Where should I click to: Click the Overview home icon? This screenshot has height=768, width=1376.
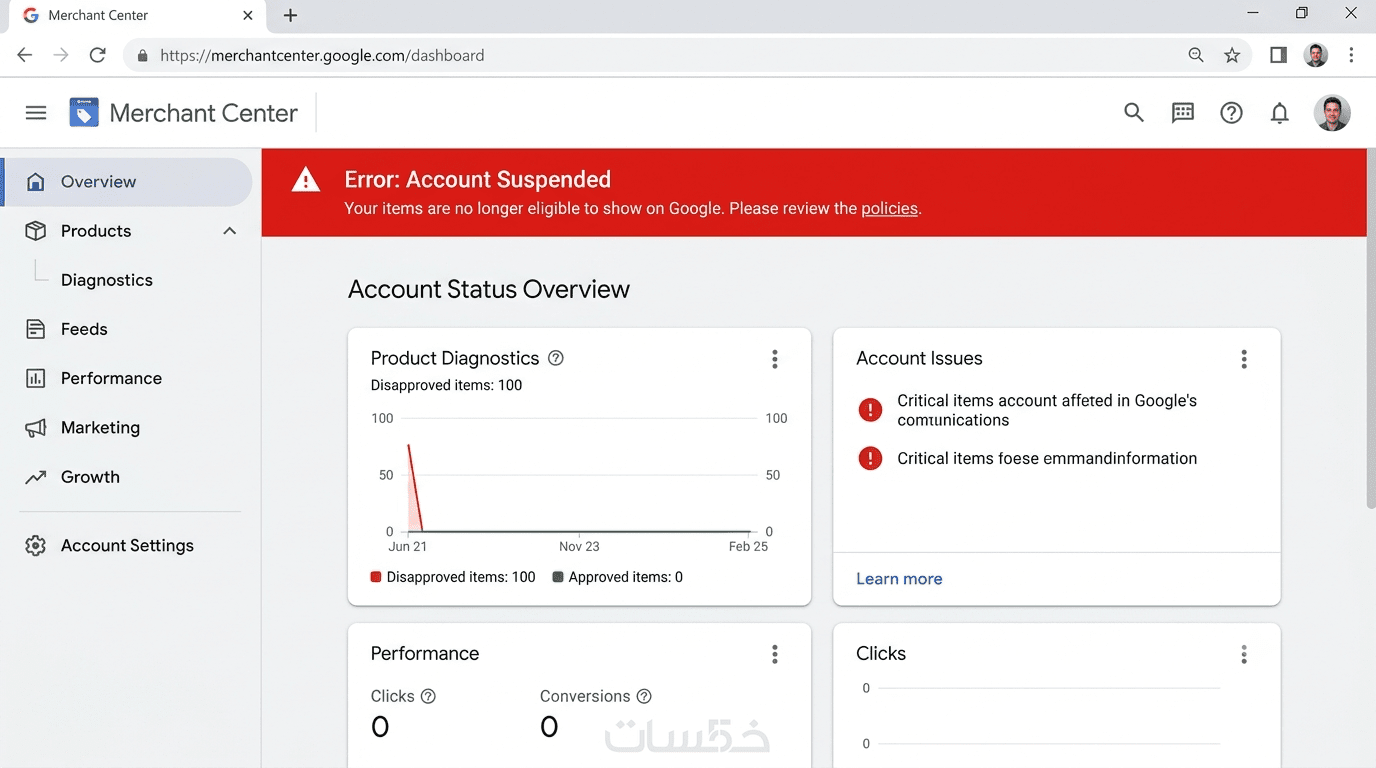36,182
